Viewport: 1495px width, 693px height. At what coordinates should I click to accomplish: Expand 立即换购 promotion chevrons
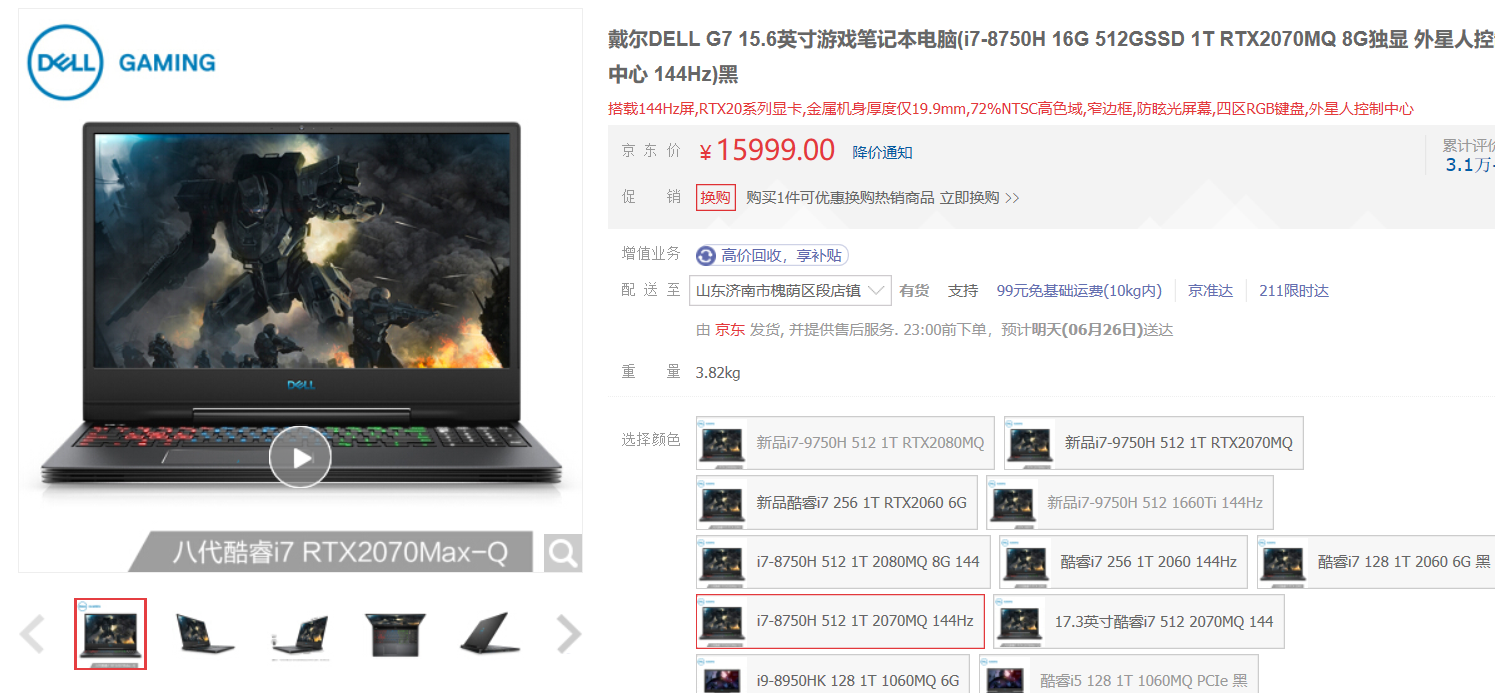point(1012,198)
